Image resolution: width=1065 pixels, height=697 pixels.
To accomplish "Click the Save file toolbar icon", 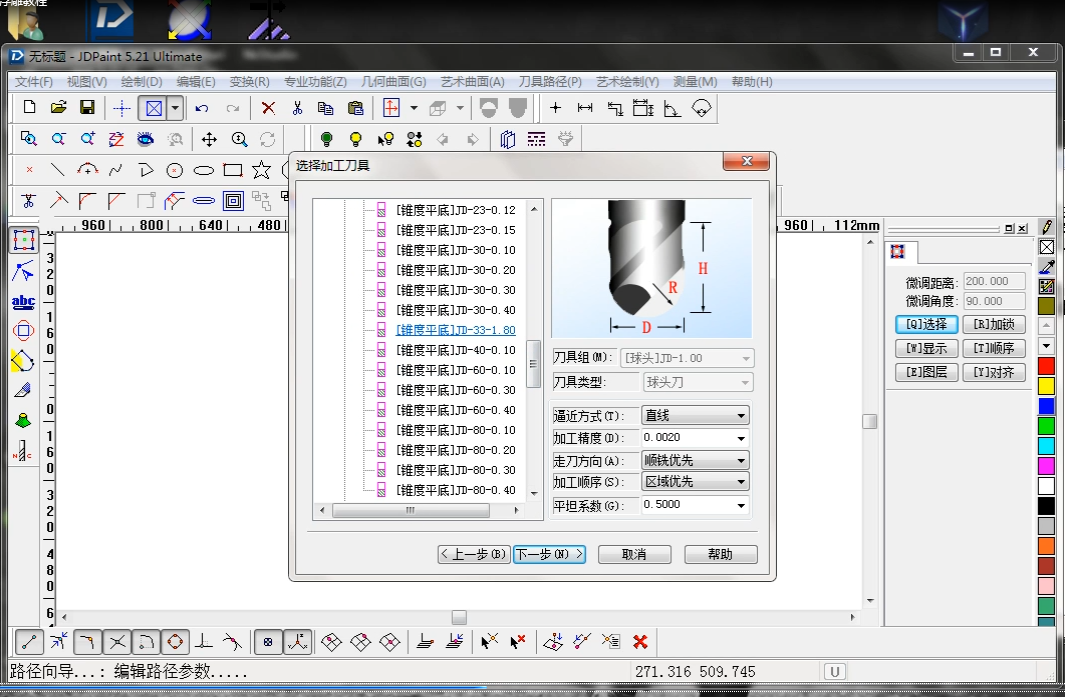I will tap(87, 108).
